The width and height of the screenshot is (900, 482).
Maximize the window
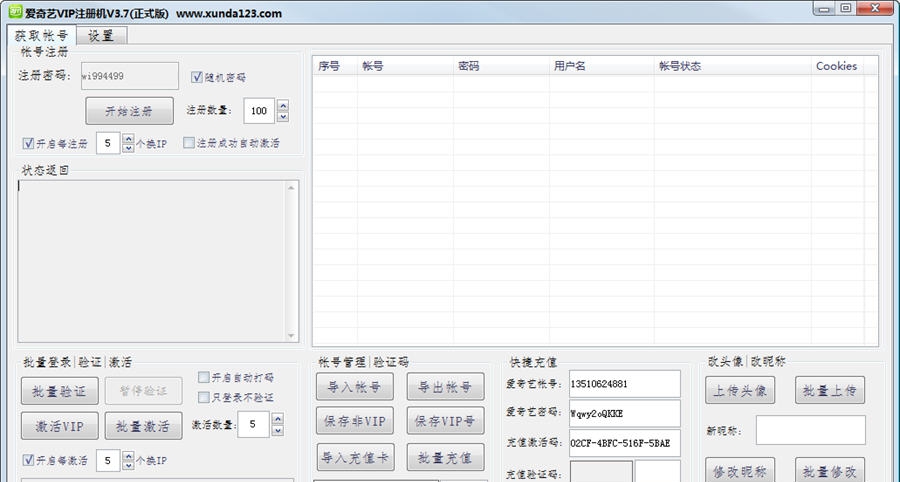click(x=845, y=9)
